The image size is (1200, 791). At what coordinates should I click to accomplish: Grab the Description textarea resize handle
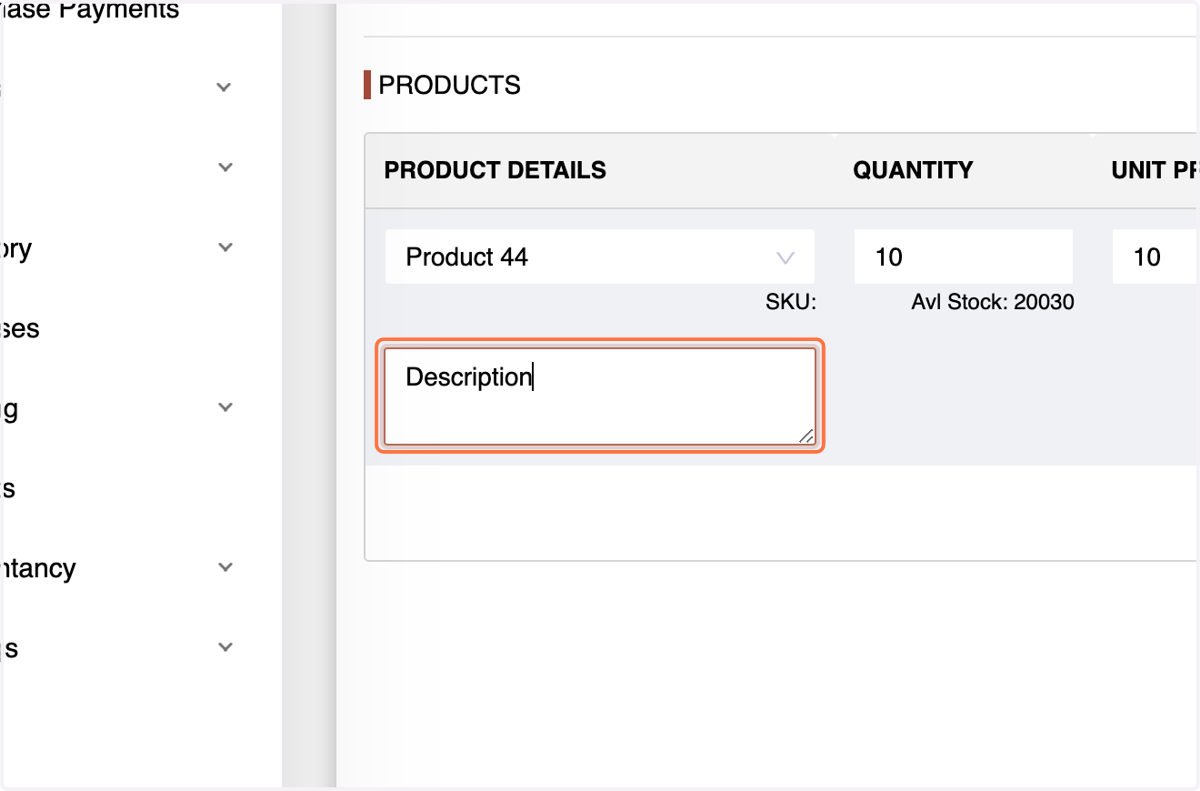coord(806,435)
